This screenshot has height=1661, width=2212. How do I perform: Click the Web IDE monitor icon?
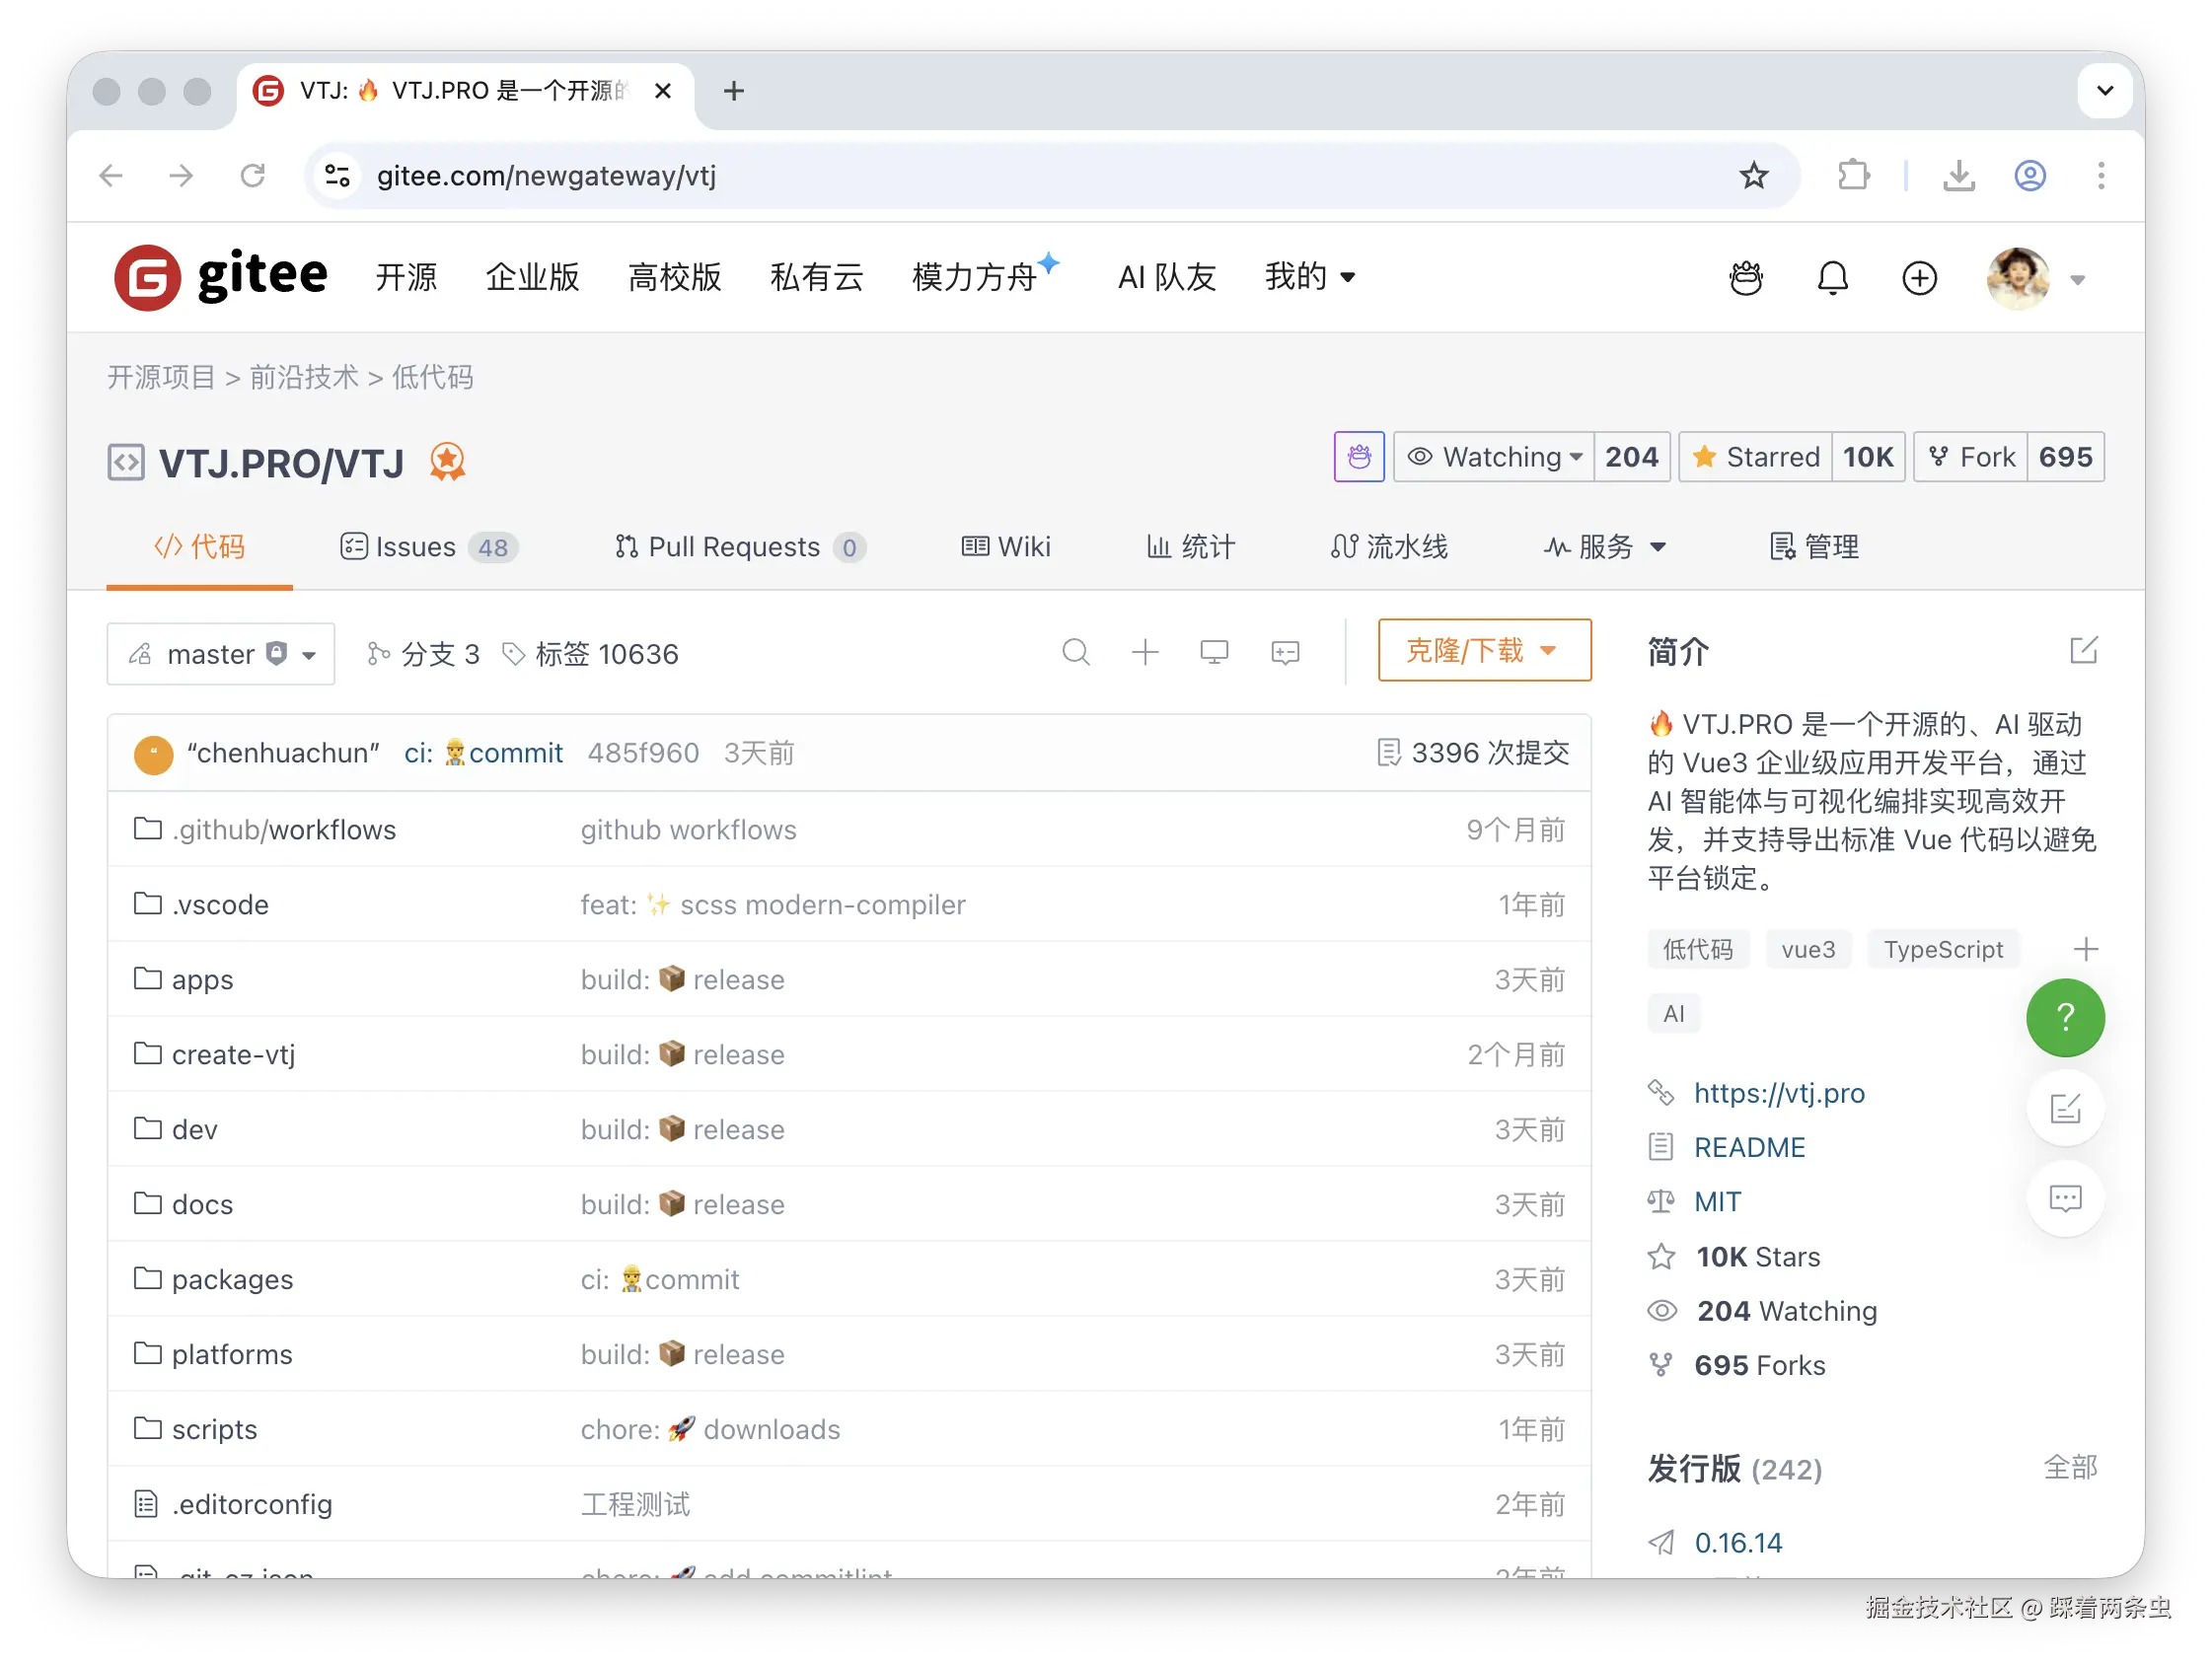pyautogui.click(x=1213, y=653)
